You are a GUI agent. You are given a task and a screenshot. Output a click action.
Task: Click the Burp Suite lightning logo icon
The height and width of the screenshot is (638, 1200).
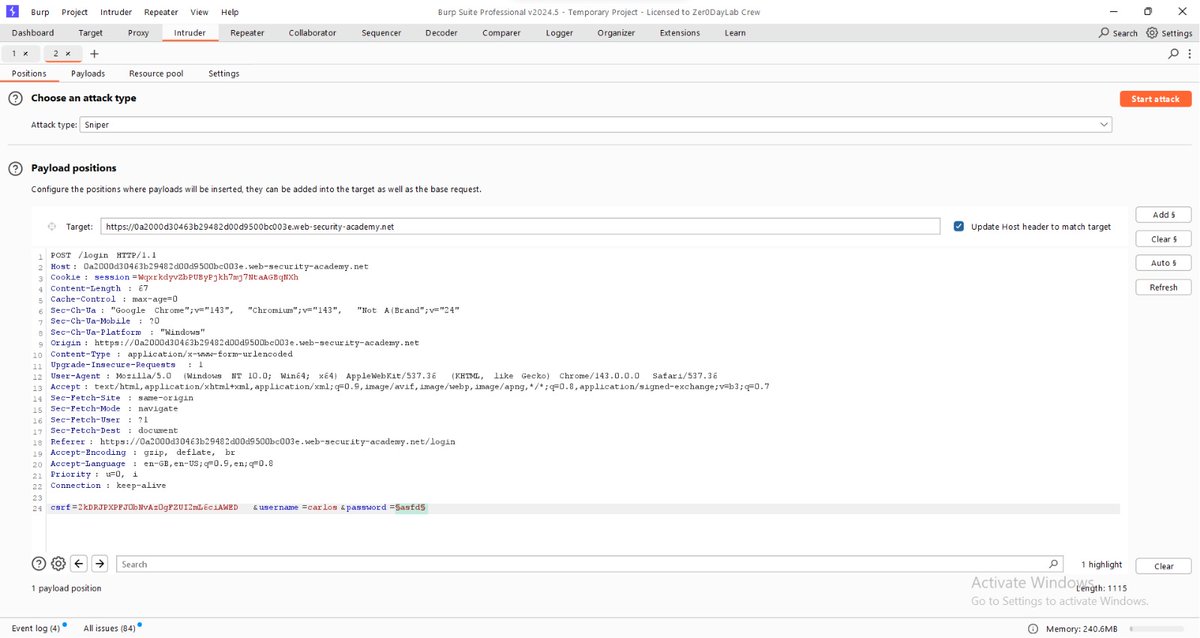point(14,11)
